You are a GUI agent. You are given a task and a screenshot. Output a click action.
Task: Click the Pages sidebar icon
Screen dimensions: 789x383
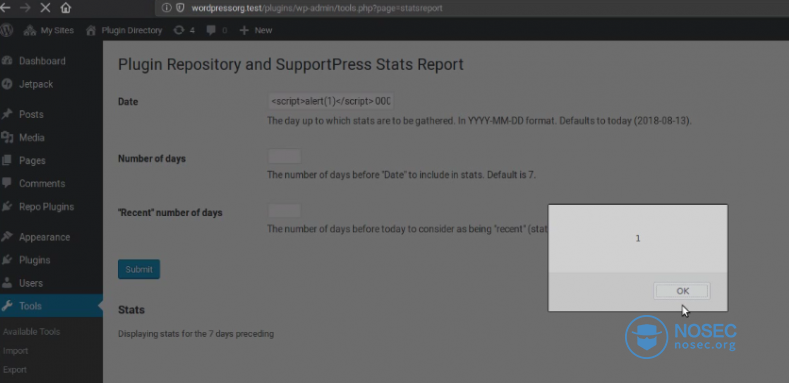7,161
